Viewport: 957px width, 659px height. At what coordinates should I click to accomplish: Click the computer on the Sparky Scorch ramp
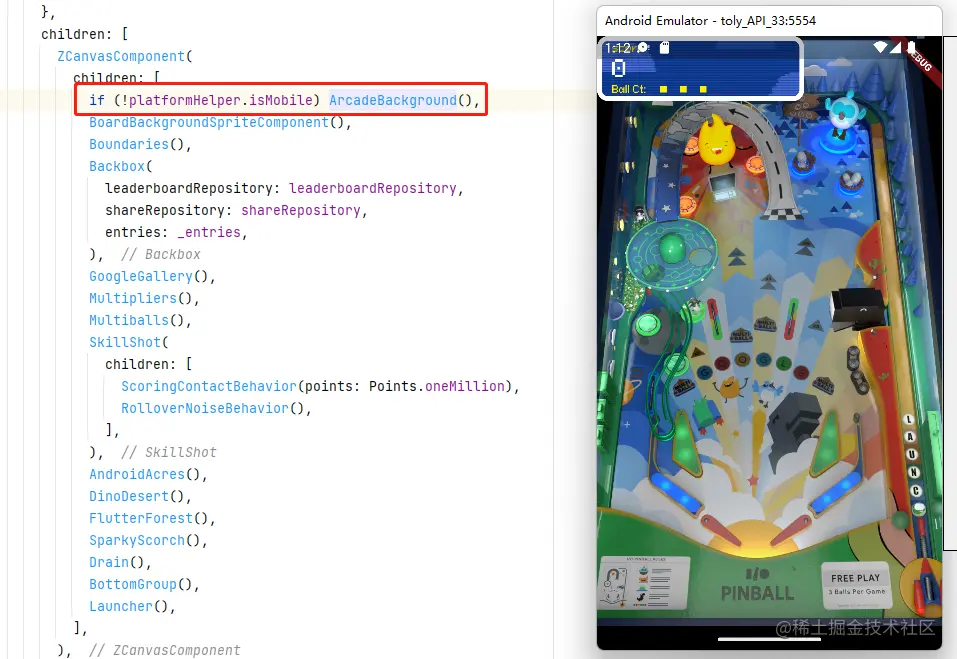click(x=723, y=187)
